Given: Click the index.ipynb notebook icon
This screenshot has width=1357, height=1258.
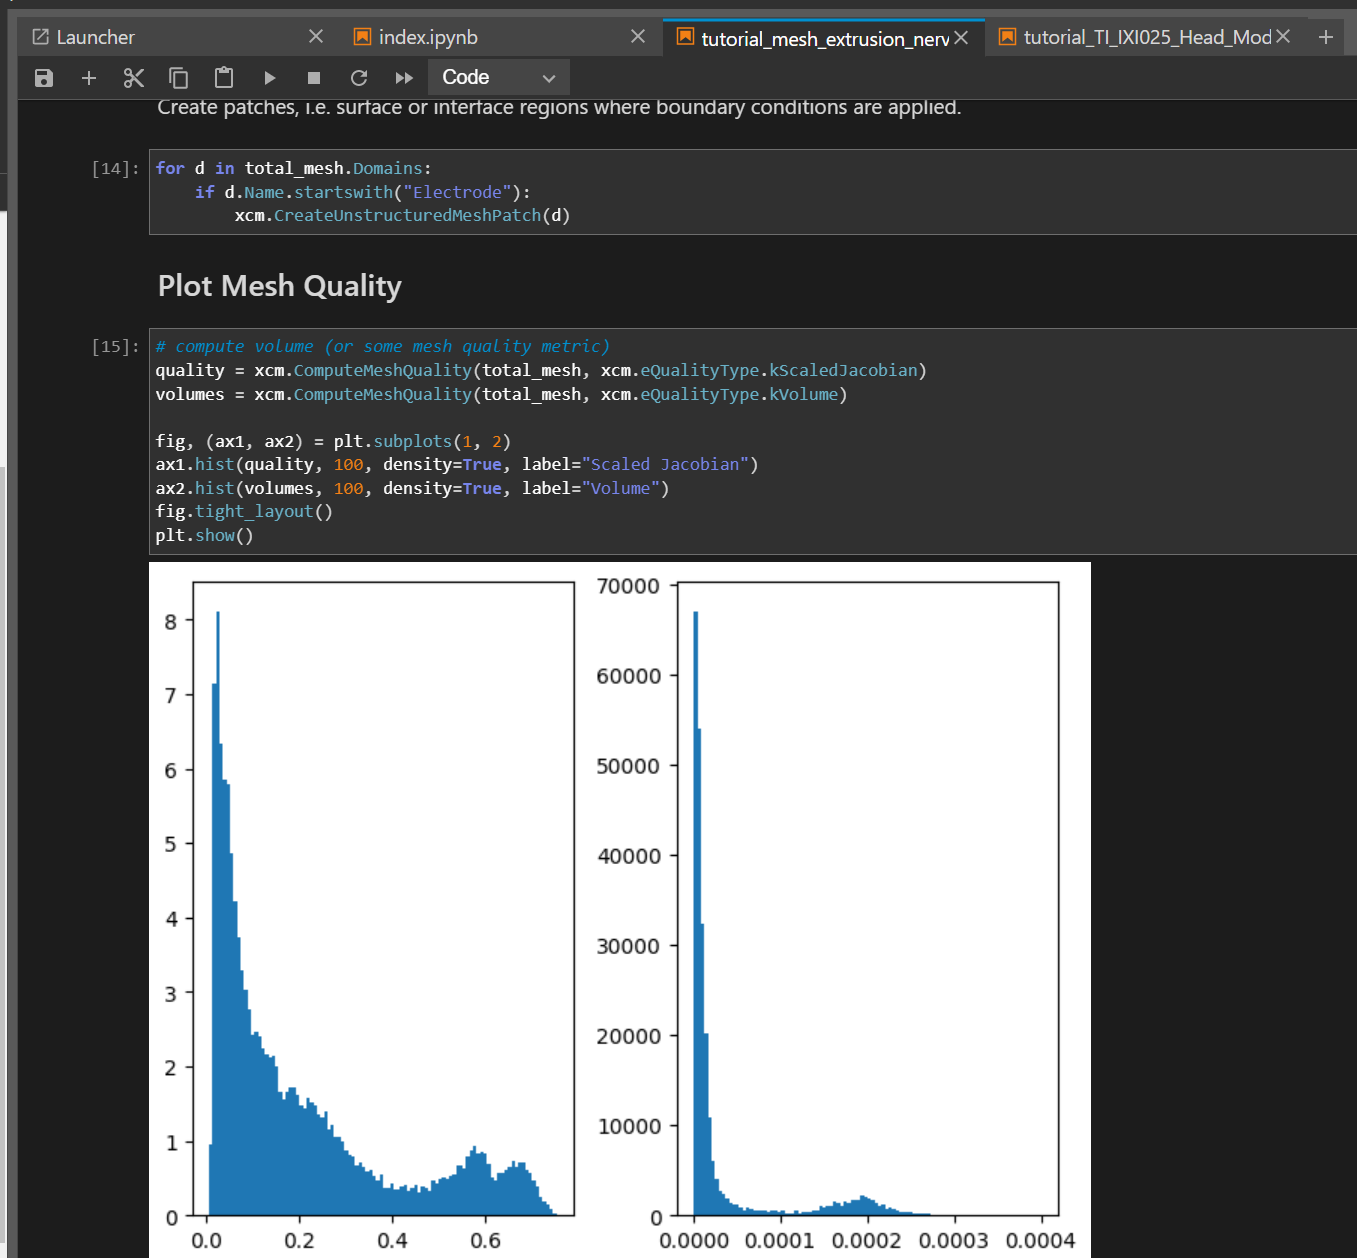Looking at the screenshot, I should tap(362, 37).
